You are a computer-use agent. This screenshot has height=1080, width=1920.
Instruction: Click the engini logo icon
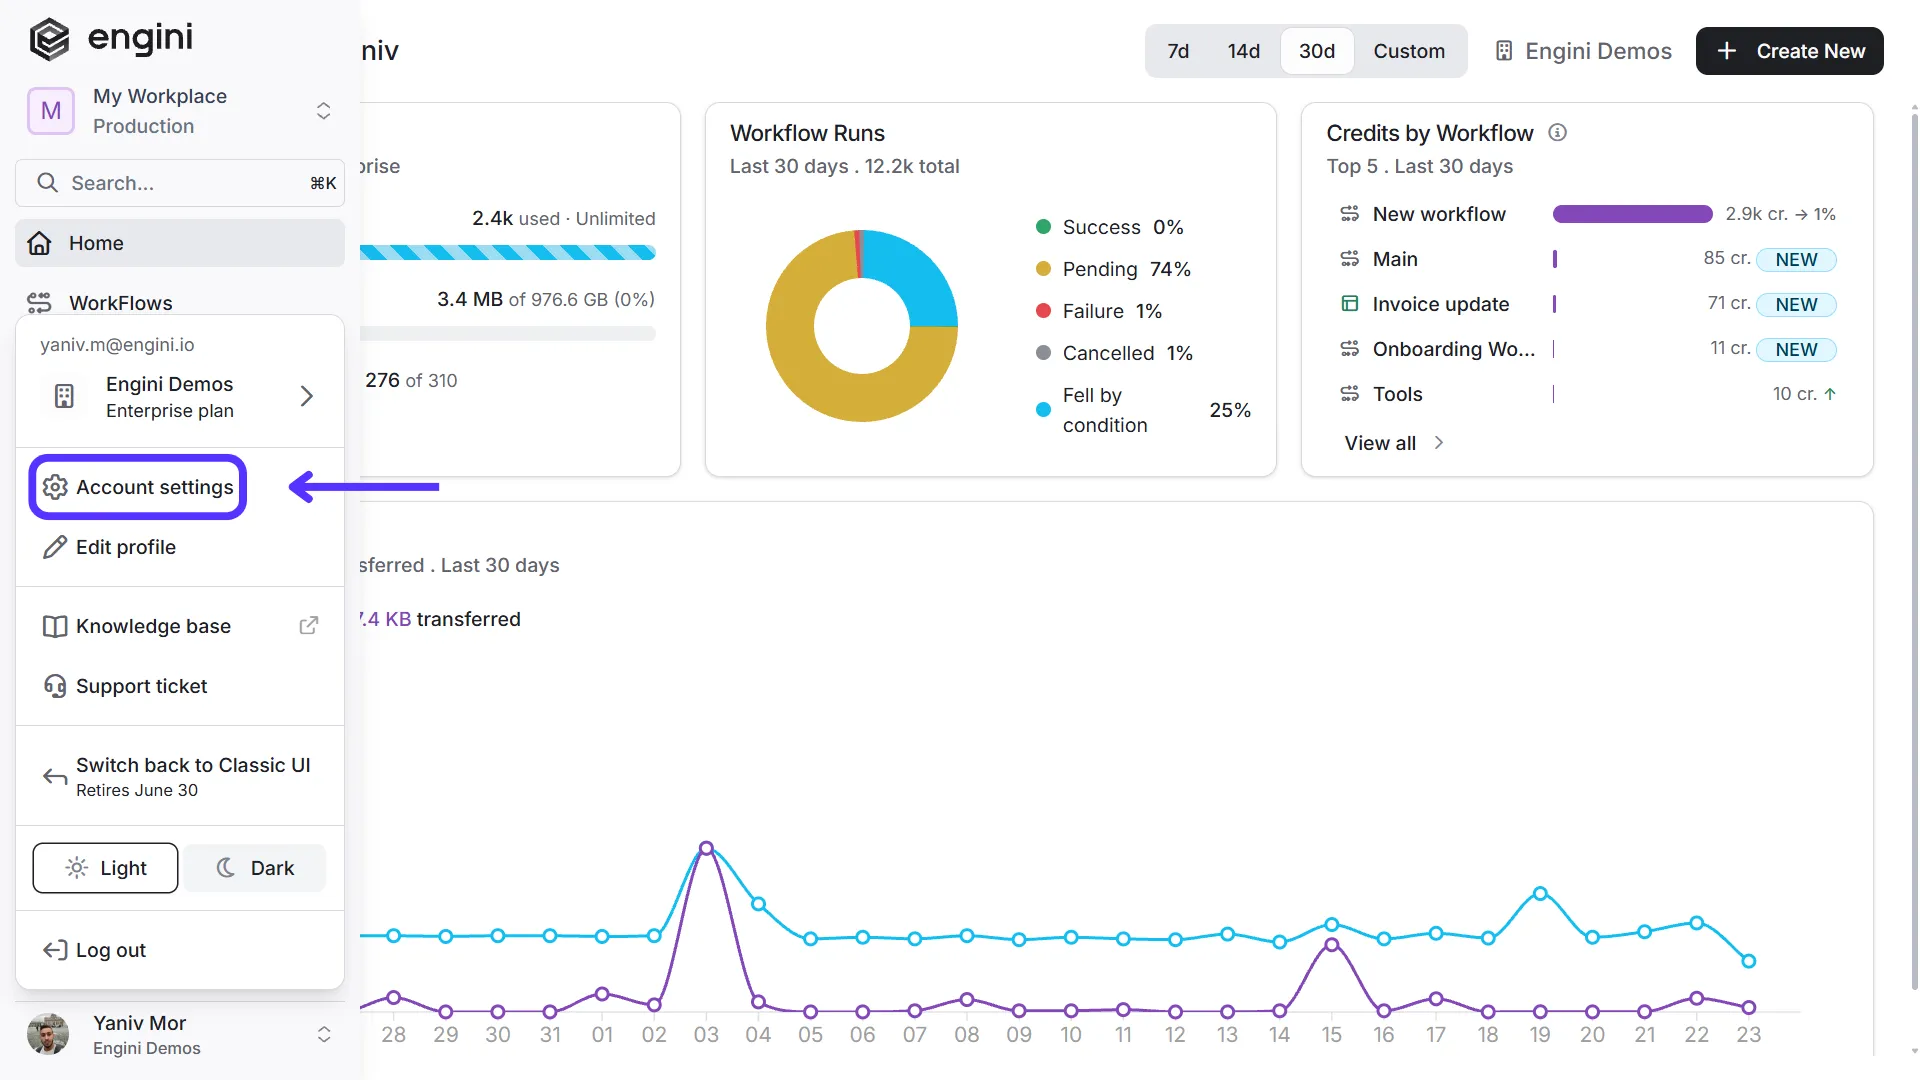(x=49, y=40)
